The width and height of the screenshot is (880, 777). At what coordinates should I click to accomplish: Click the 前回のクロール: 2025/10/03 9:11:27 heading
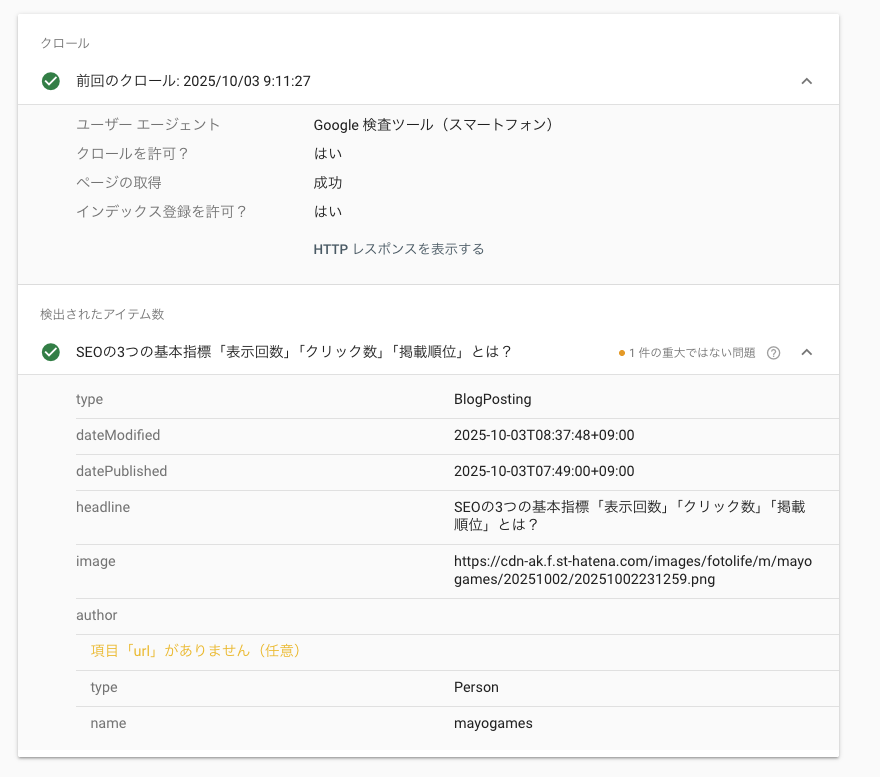click(x=193, y=81)
